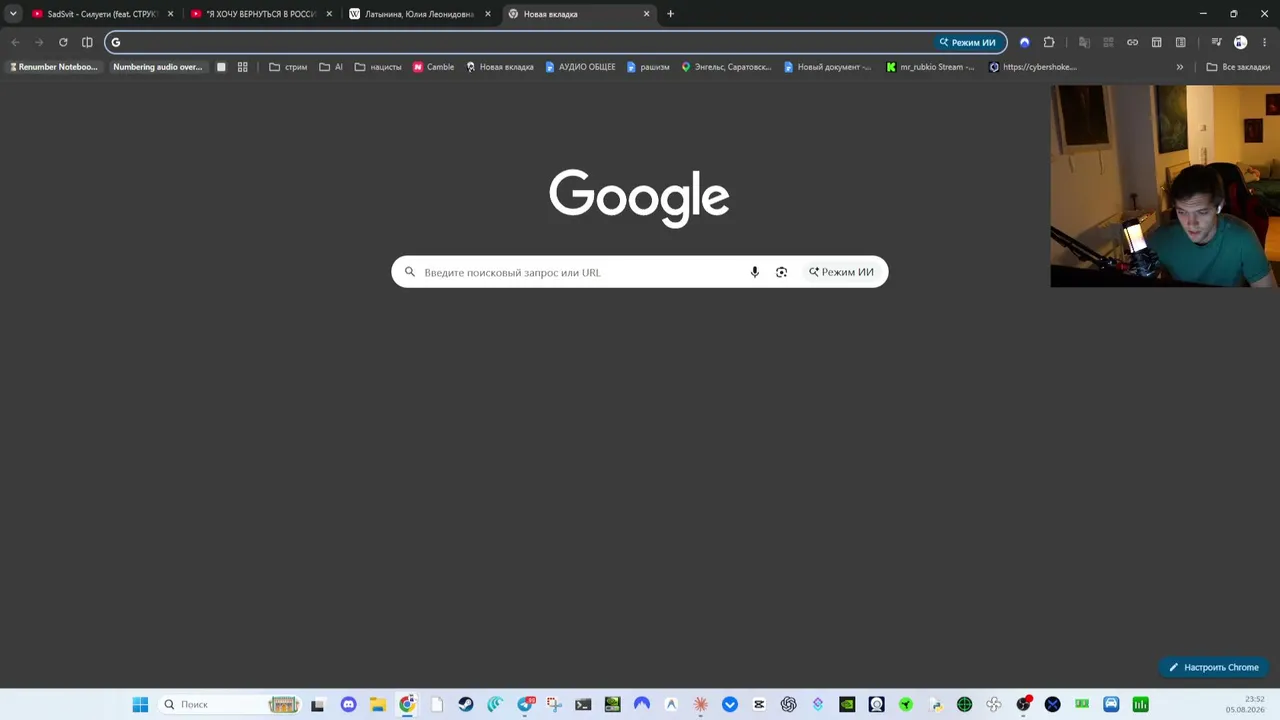The height and width of the screenshot is (720, 1280).
Task: Open the taskbar clock and date
Action: coord(1246,705)
